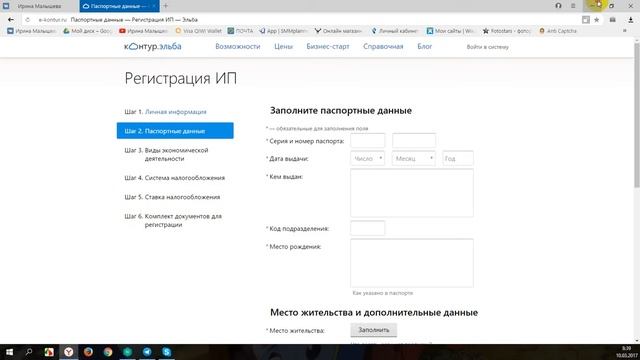Focus passport number field

(x=413, y=140)
